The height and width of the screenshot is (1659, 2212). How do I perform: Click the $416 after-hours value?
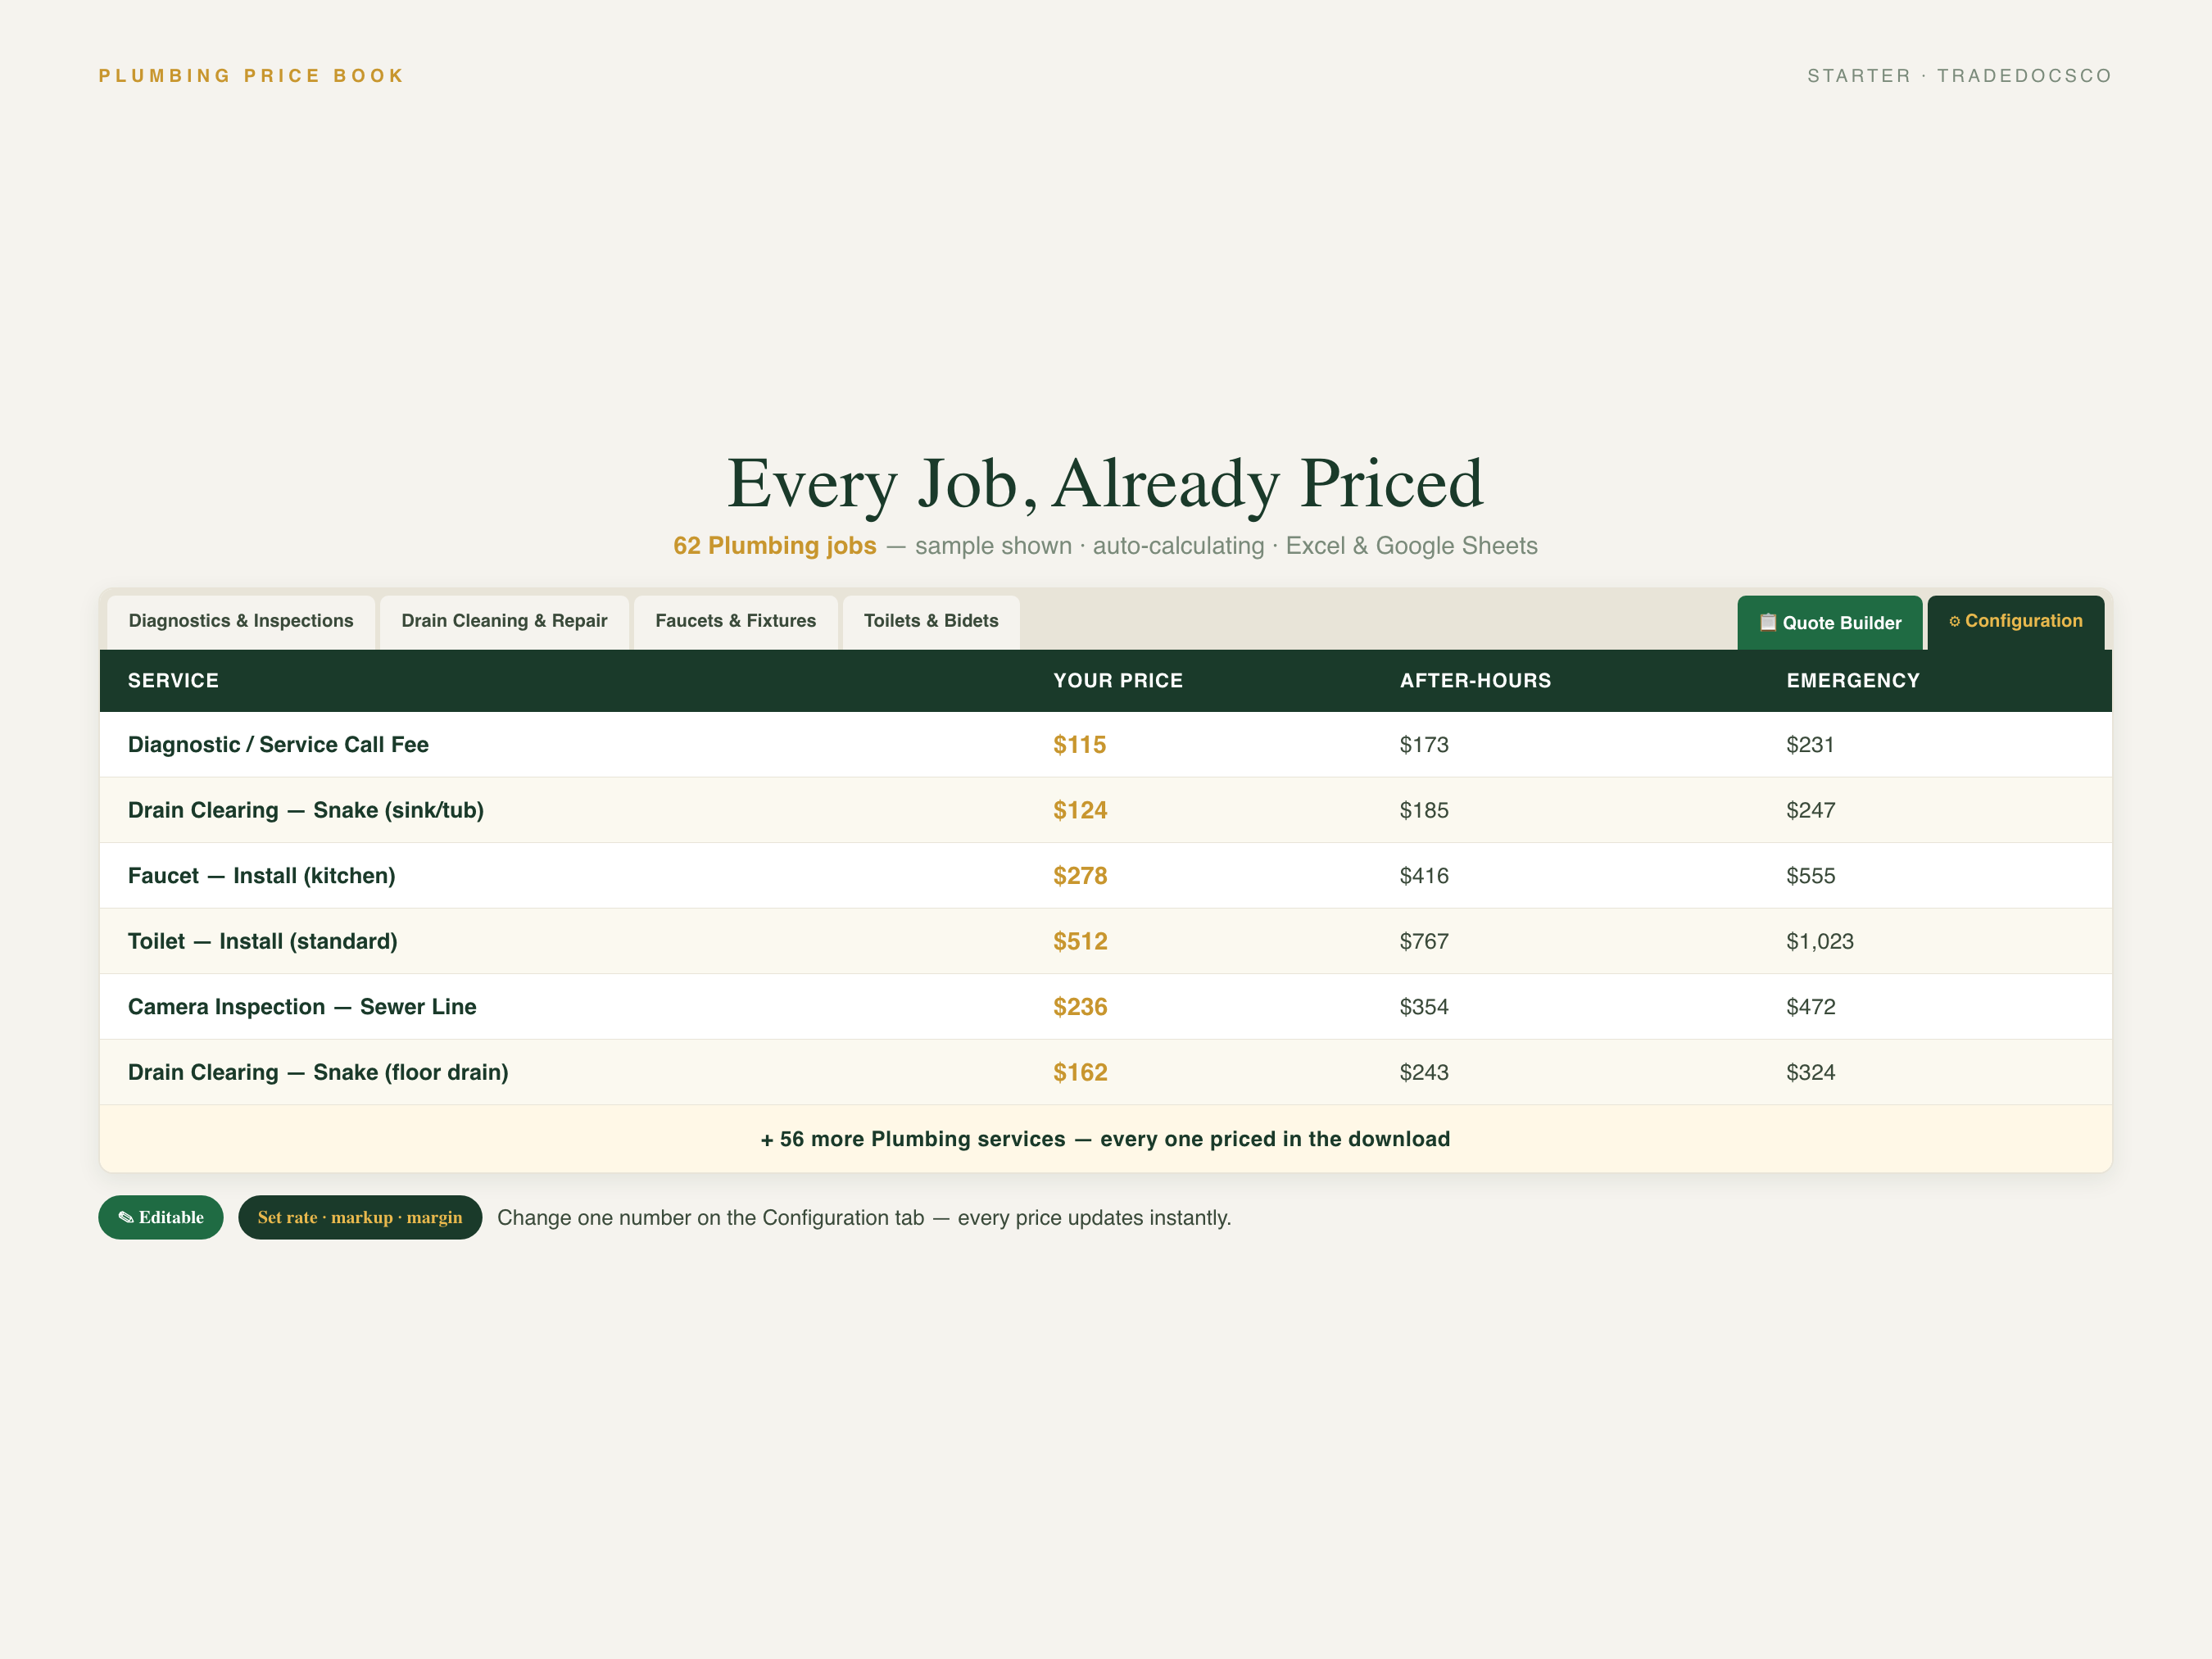point(1424,875)
